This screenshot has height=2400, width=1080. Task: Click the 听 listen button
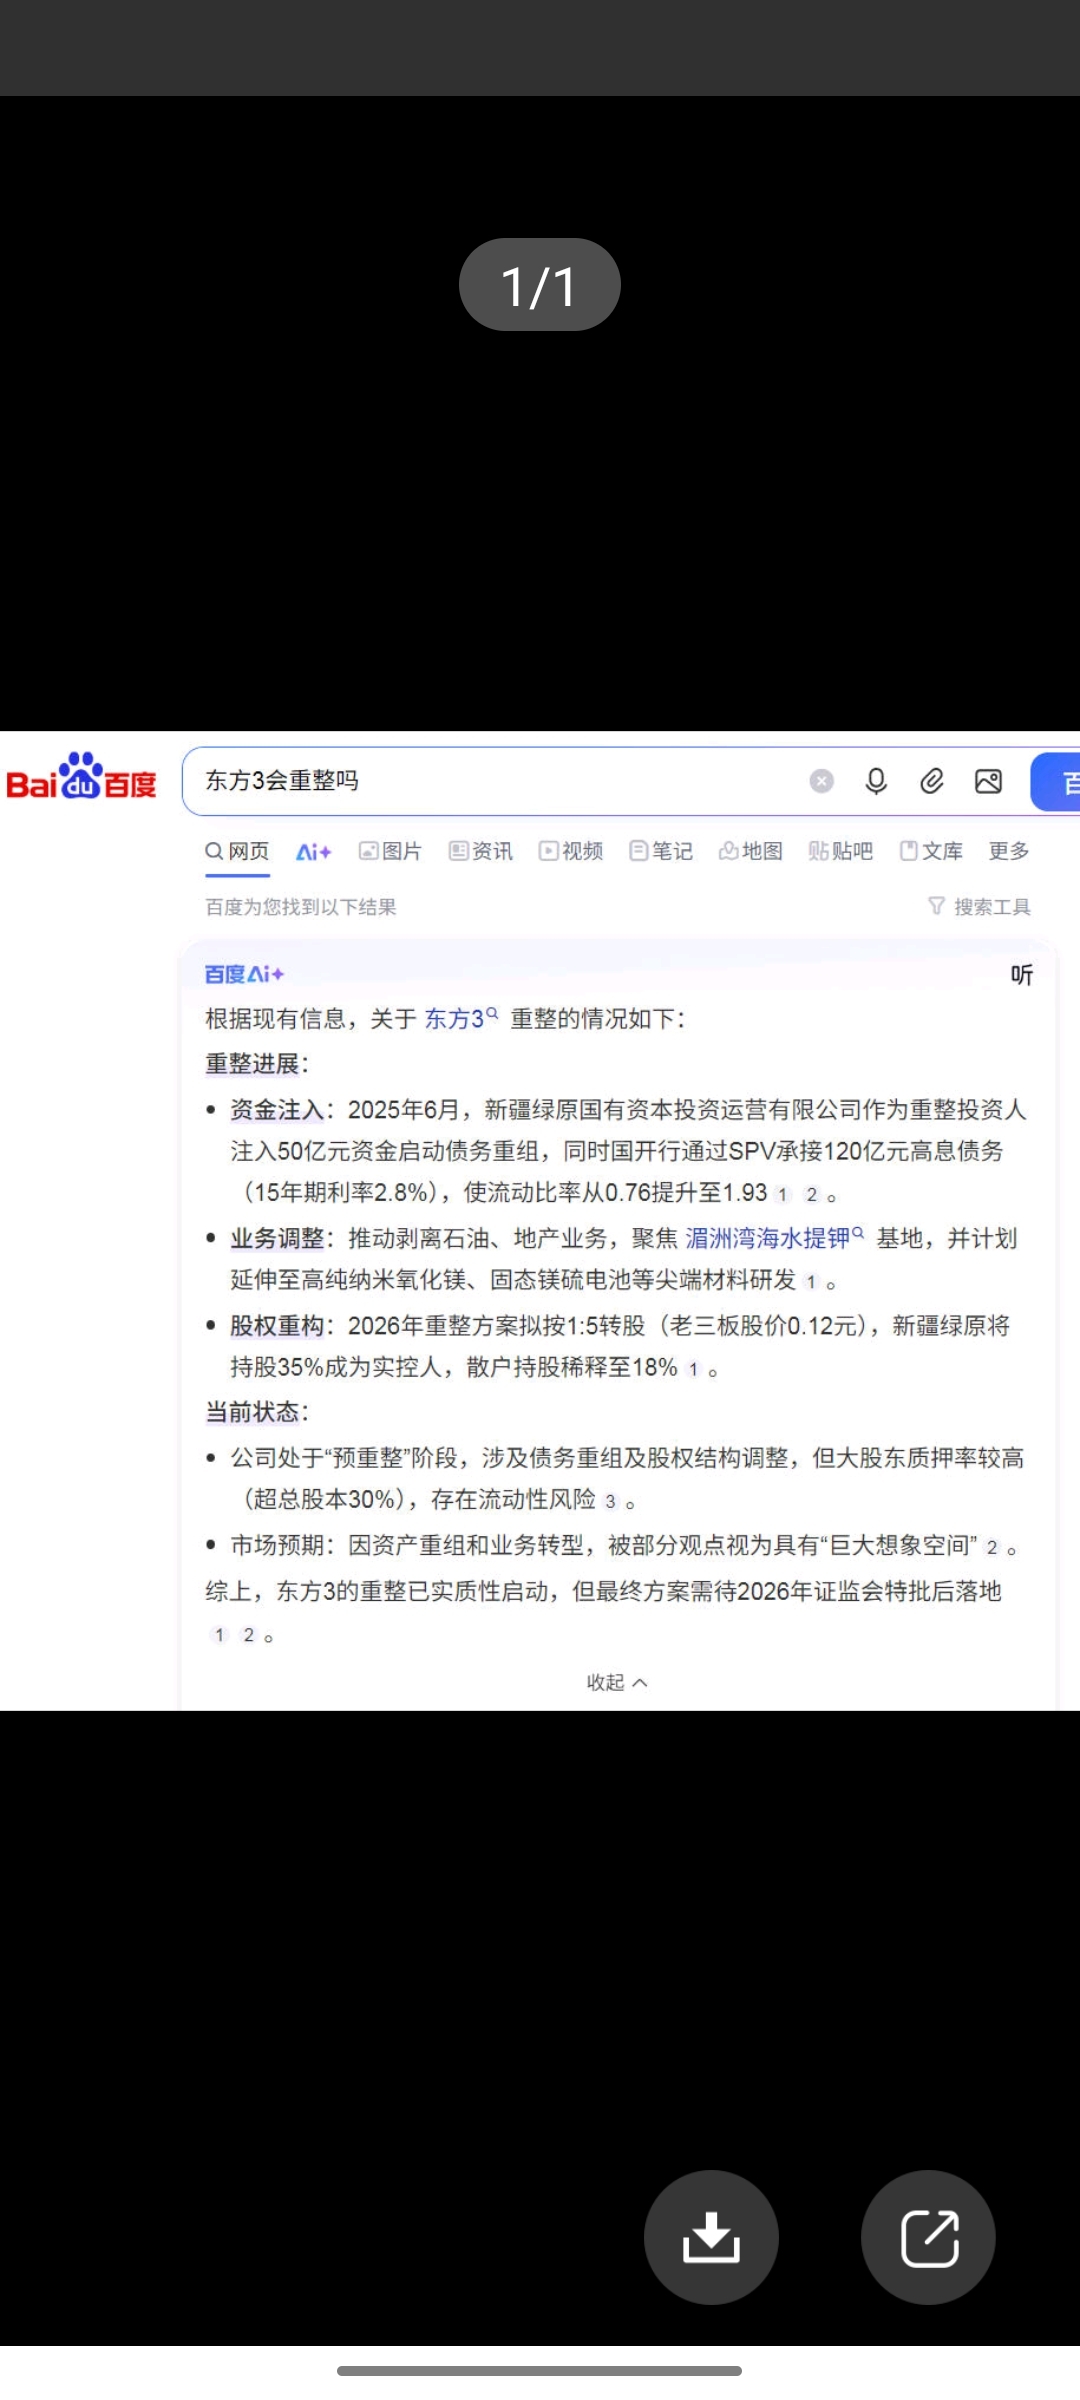pyautogui.click(x=1021, y=975)
